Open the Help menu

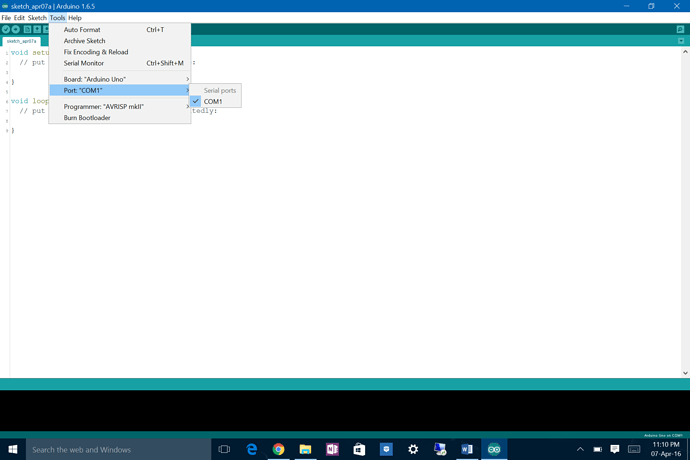[75, 18]
